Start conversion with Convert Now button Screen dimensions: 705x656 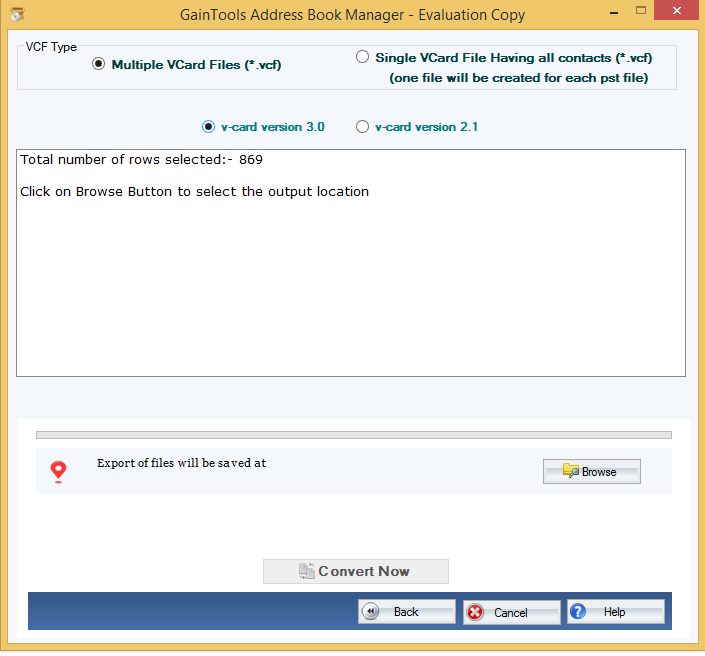[x=356, y=571]
